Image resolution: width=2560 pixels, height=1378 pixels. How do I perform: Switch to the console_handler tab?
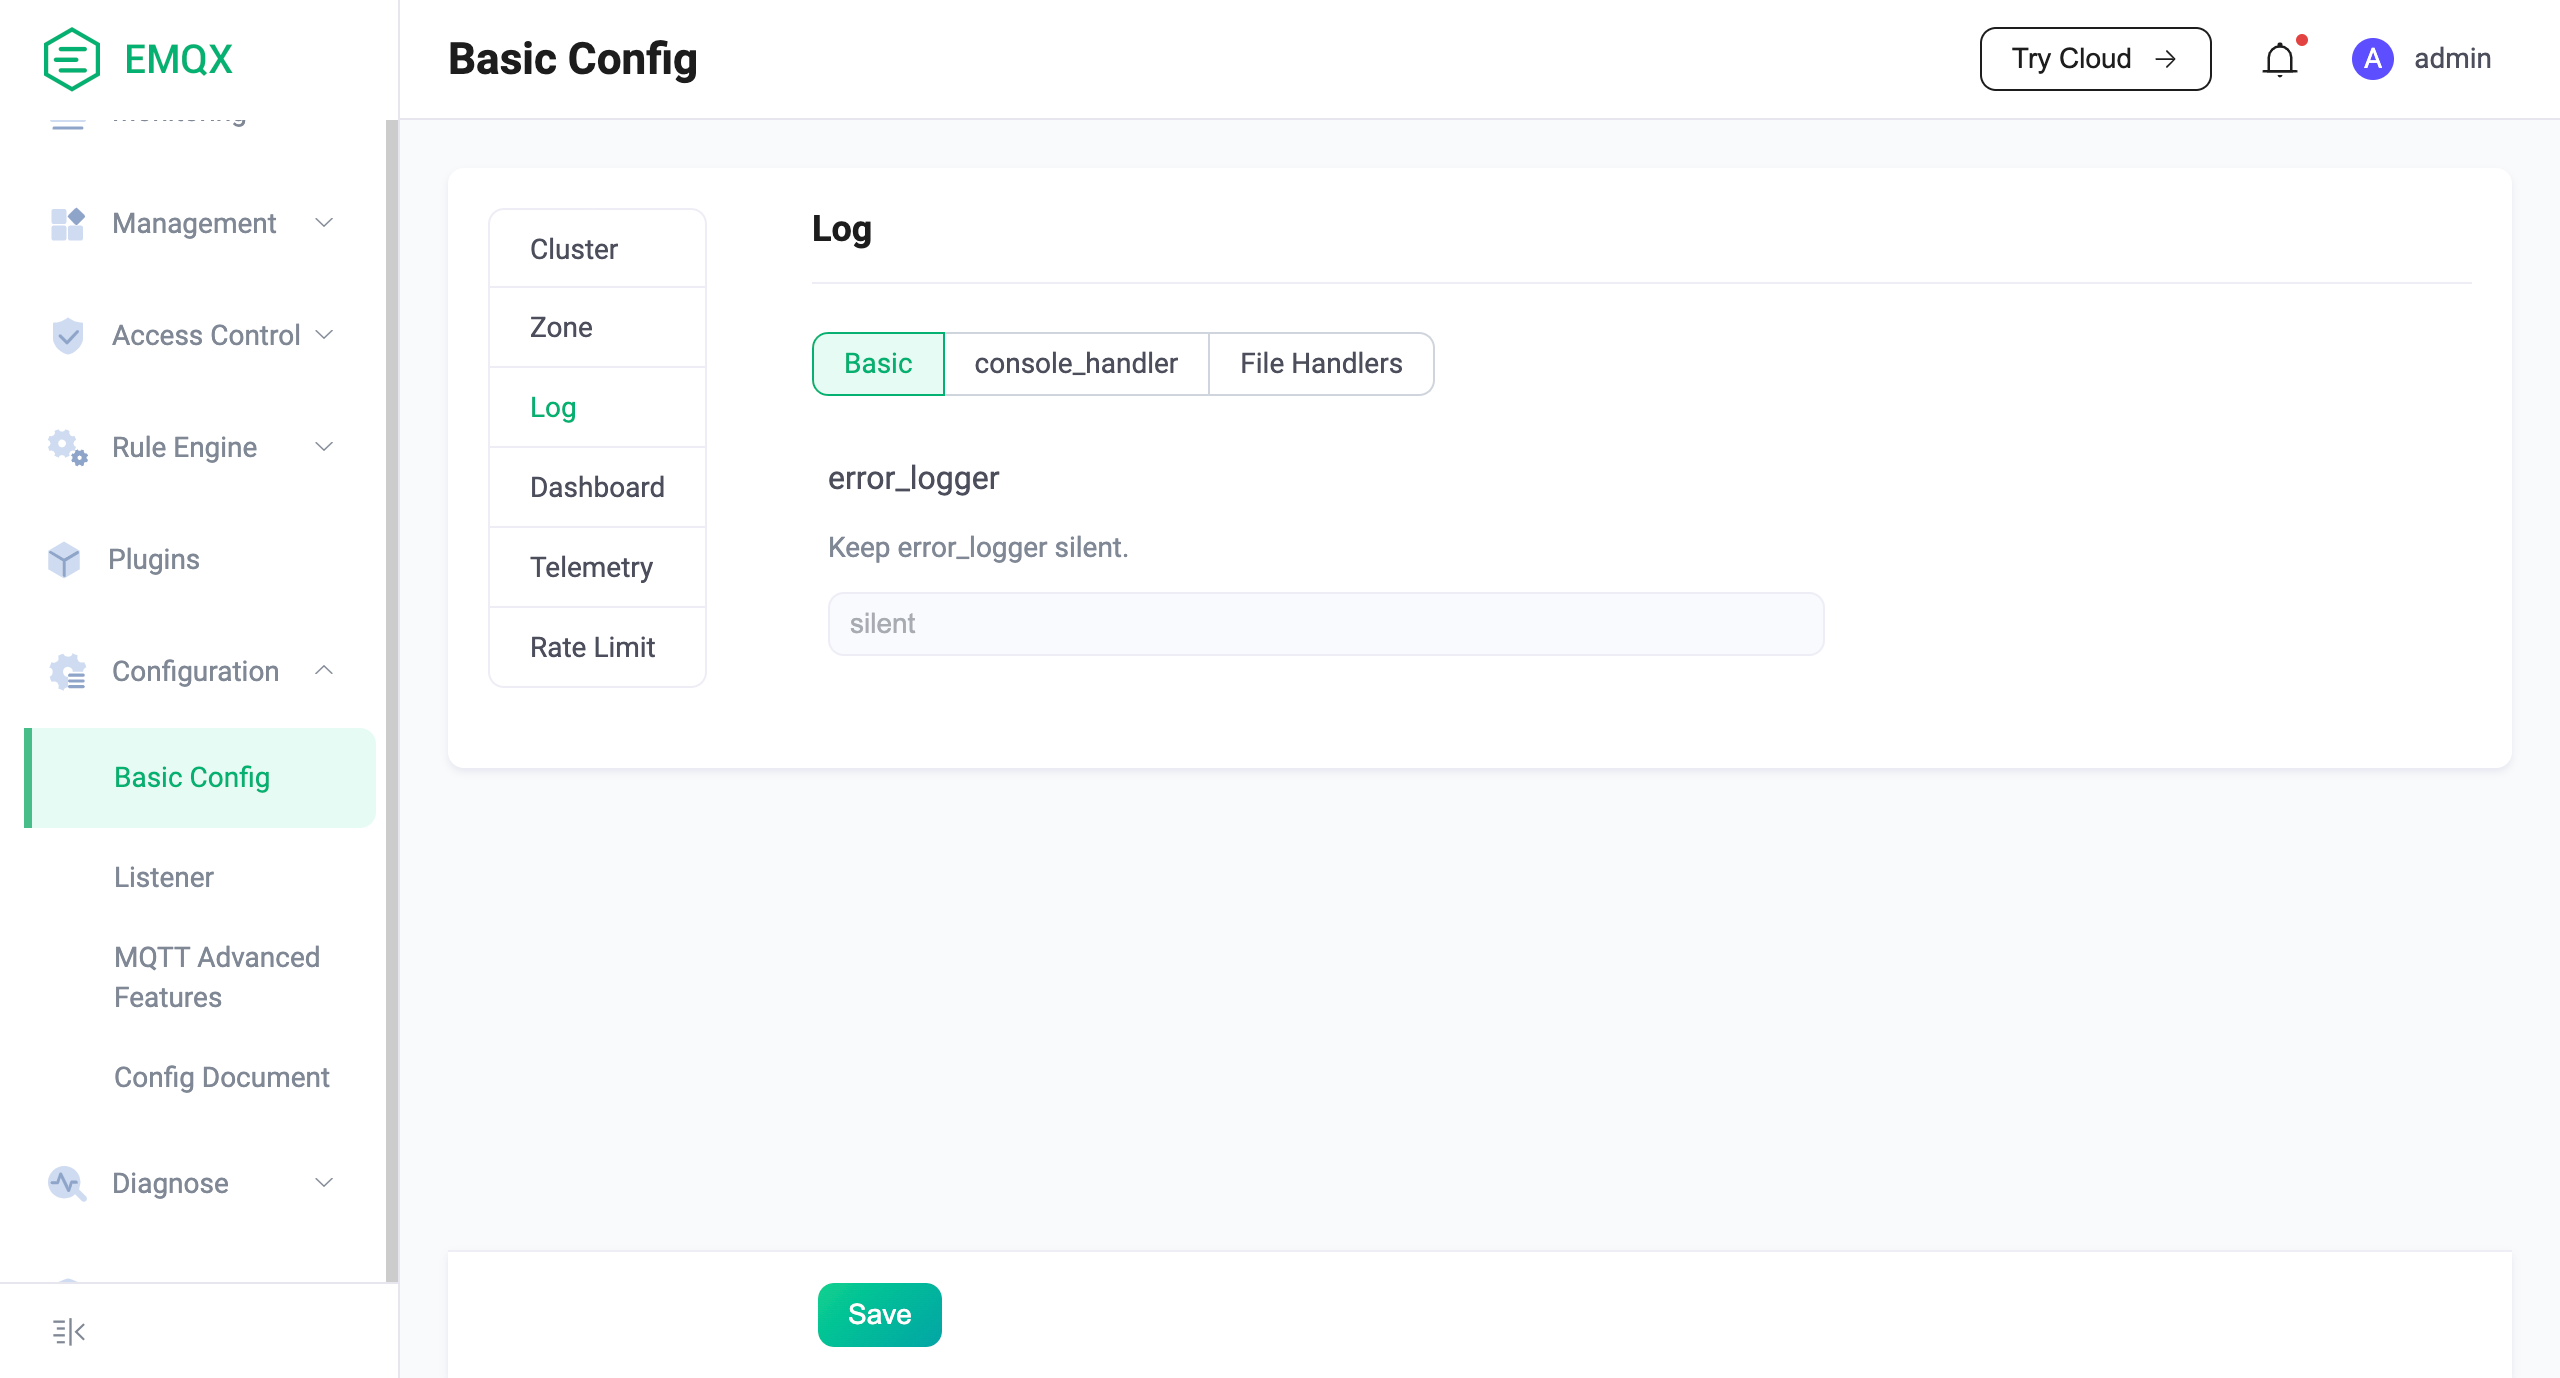[x=1076, y=363]
